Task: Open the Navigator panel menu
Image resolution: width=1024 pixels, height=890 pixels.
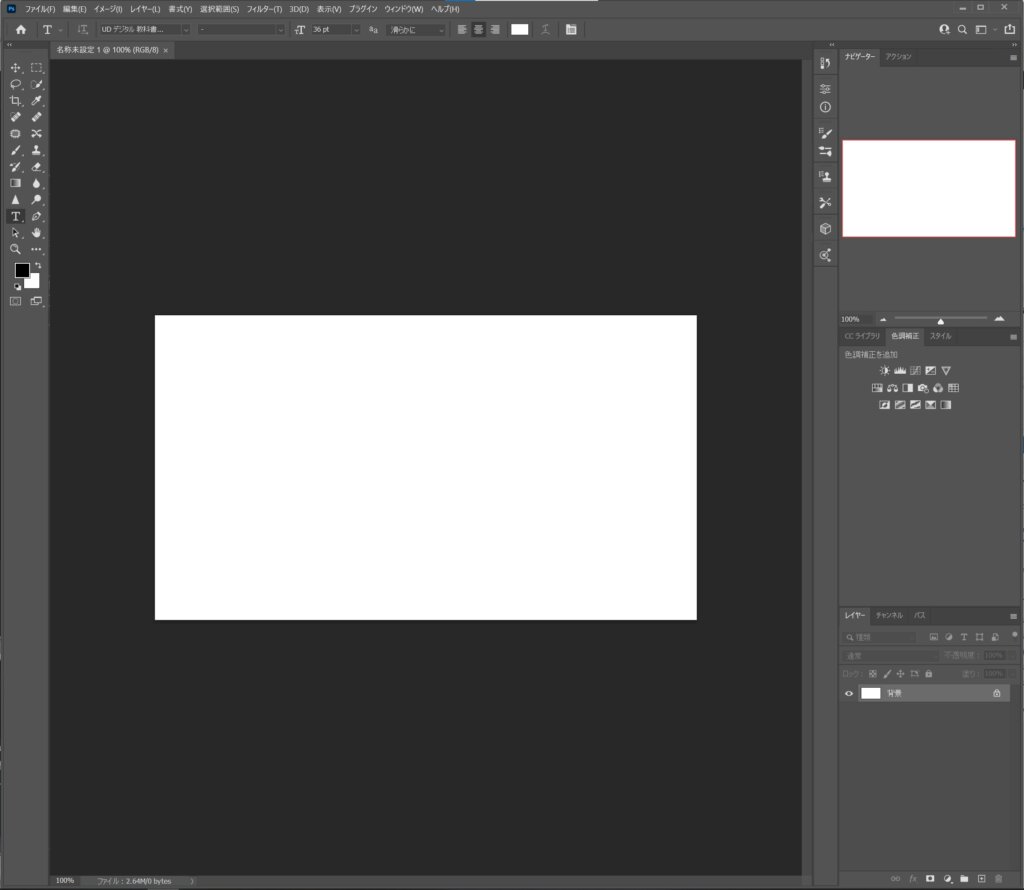Action: pyautogui.click(x=1014, y=57)
